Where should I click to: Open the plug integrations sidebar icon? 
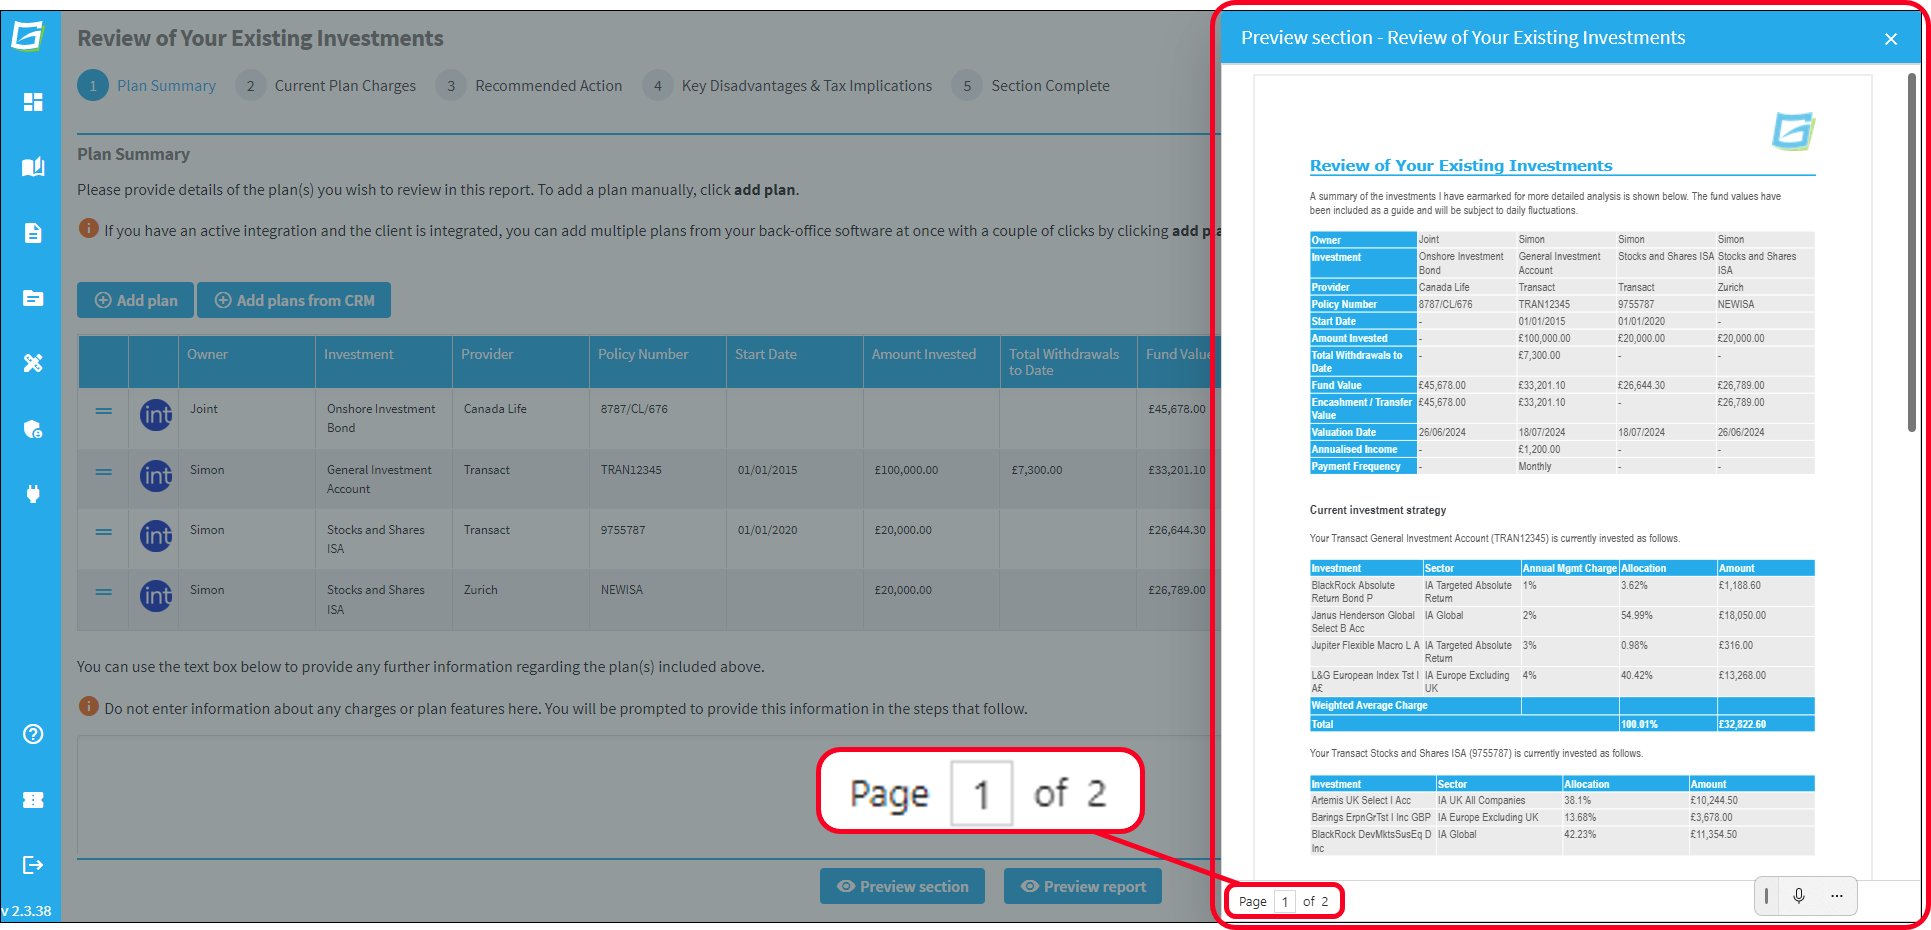33,493
